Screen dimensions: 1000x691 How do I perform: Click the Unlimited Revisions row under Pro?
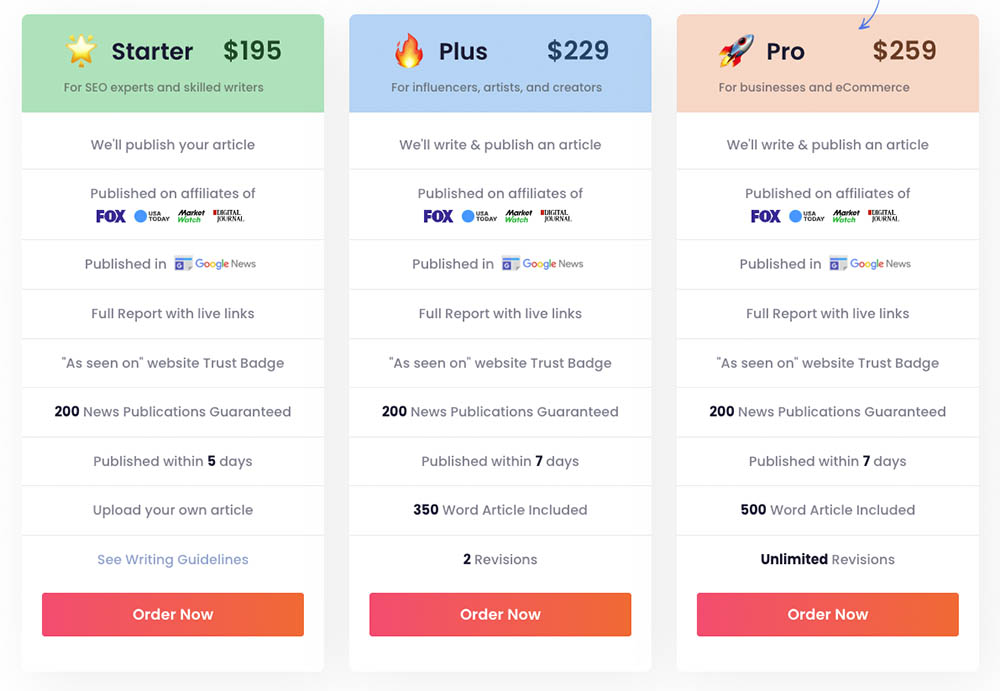point(827,560)
